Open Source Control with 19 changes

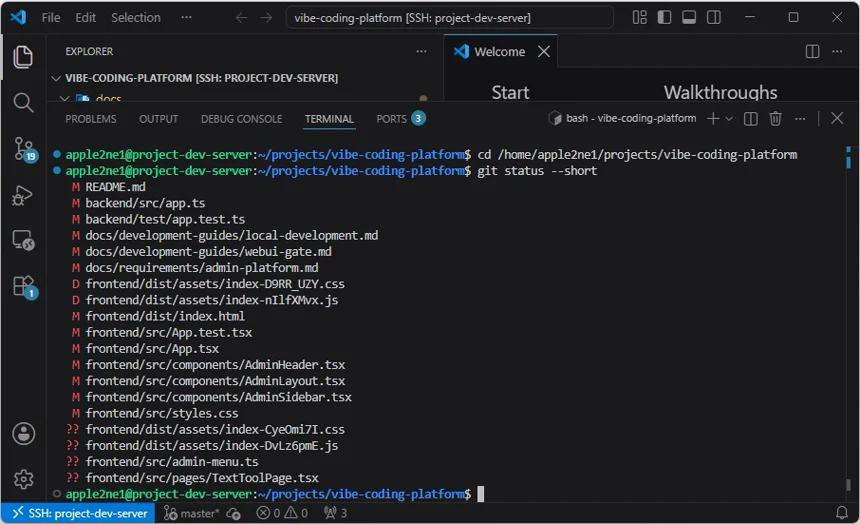24,149
